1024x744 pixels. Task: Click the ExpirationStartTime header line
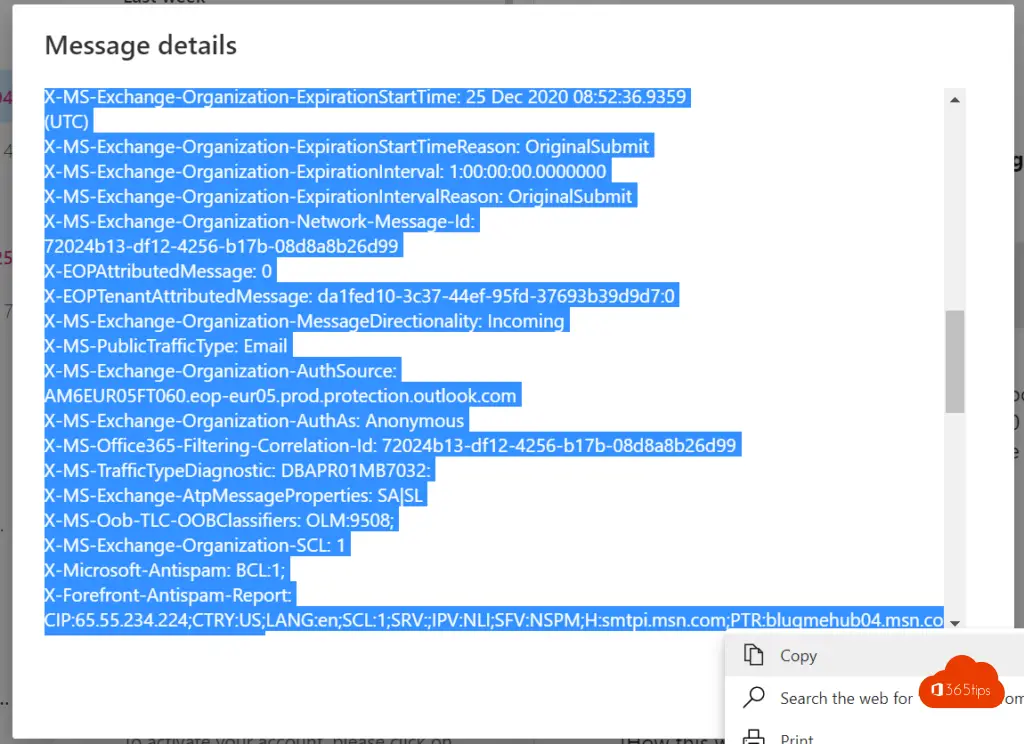click(365, 97)
